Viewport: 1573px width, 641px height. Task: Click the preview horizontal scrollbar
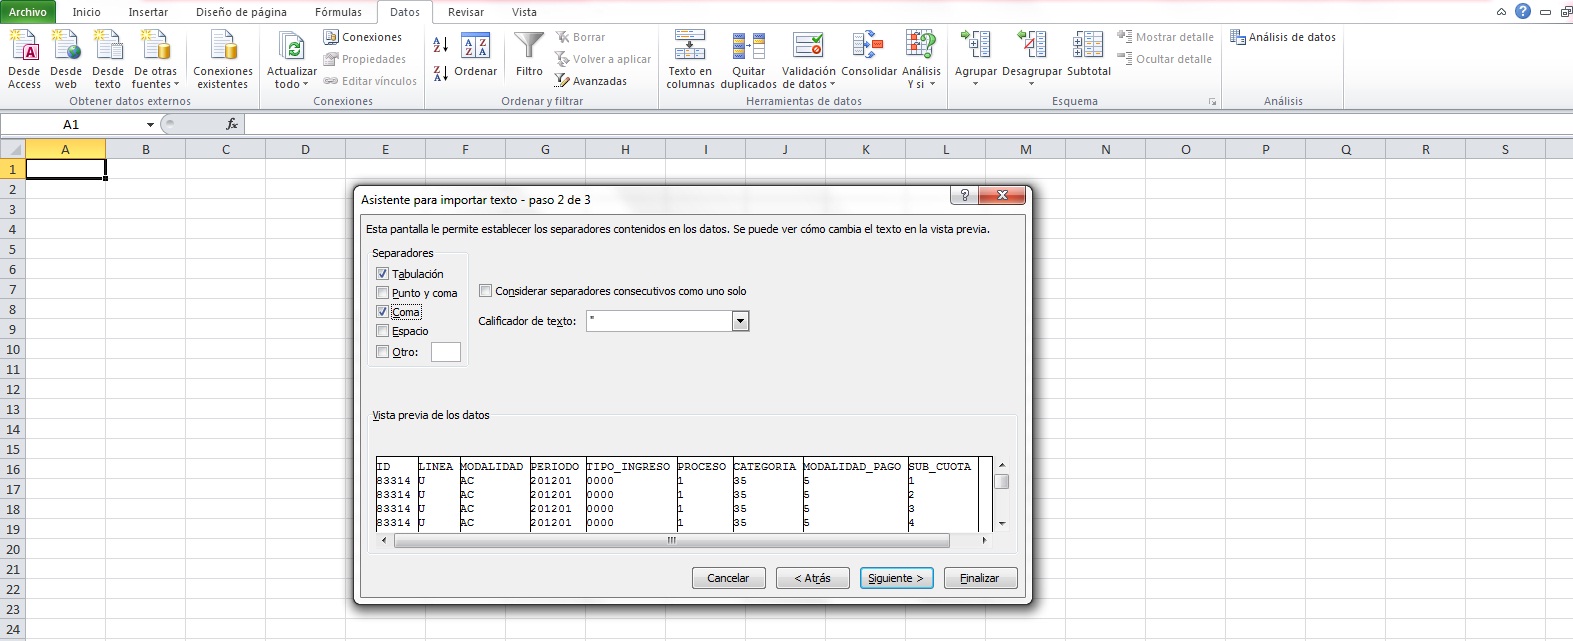(671, 541)
